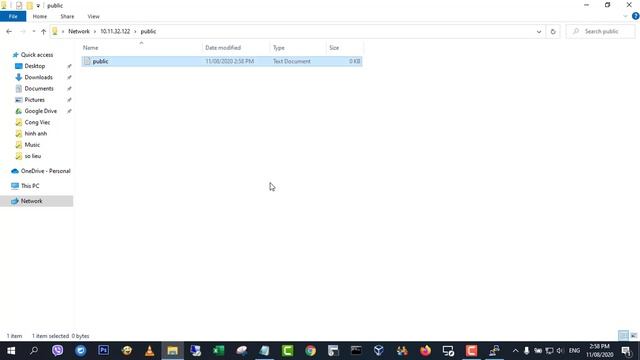Click the Properties quick access toolbar icon
The height and width of the screenshot is (360, 640).
(x=19, y=6)
